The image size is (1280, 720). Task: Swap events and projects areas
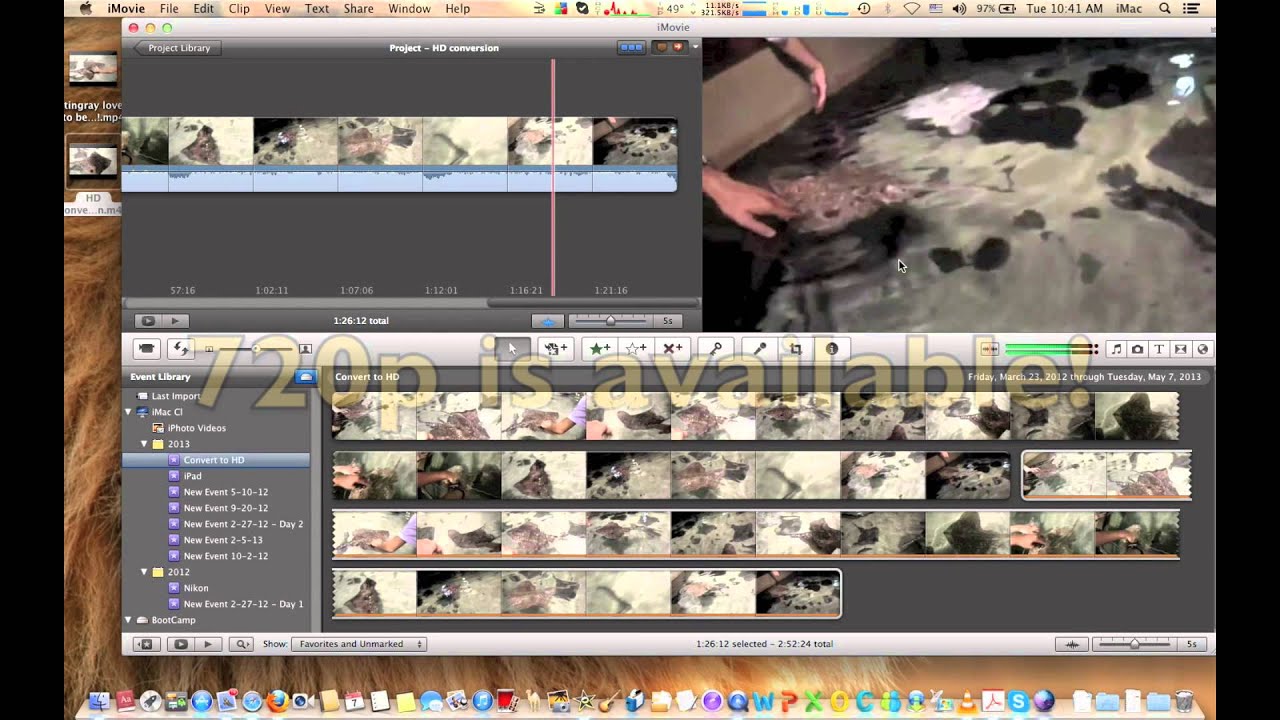point(180,349)
